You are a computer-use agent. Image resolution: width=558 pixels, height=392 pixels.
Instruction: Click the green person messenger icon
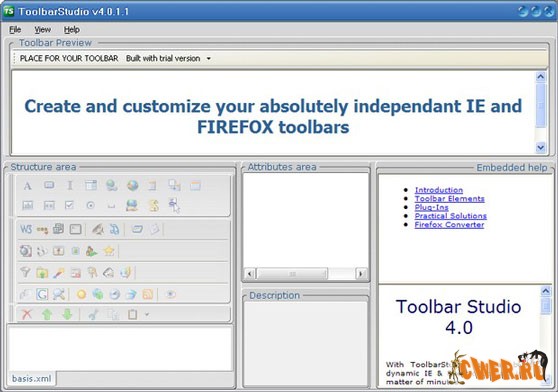pos(91,251)
